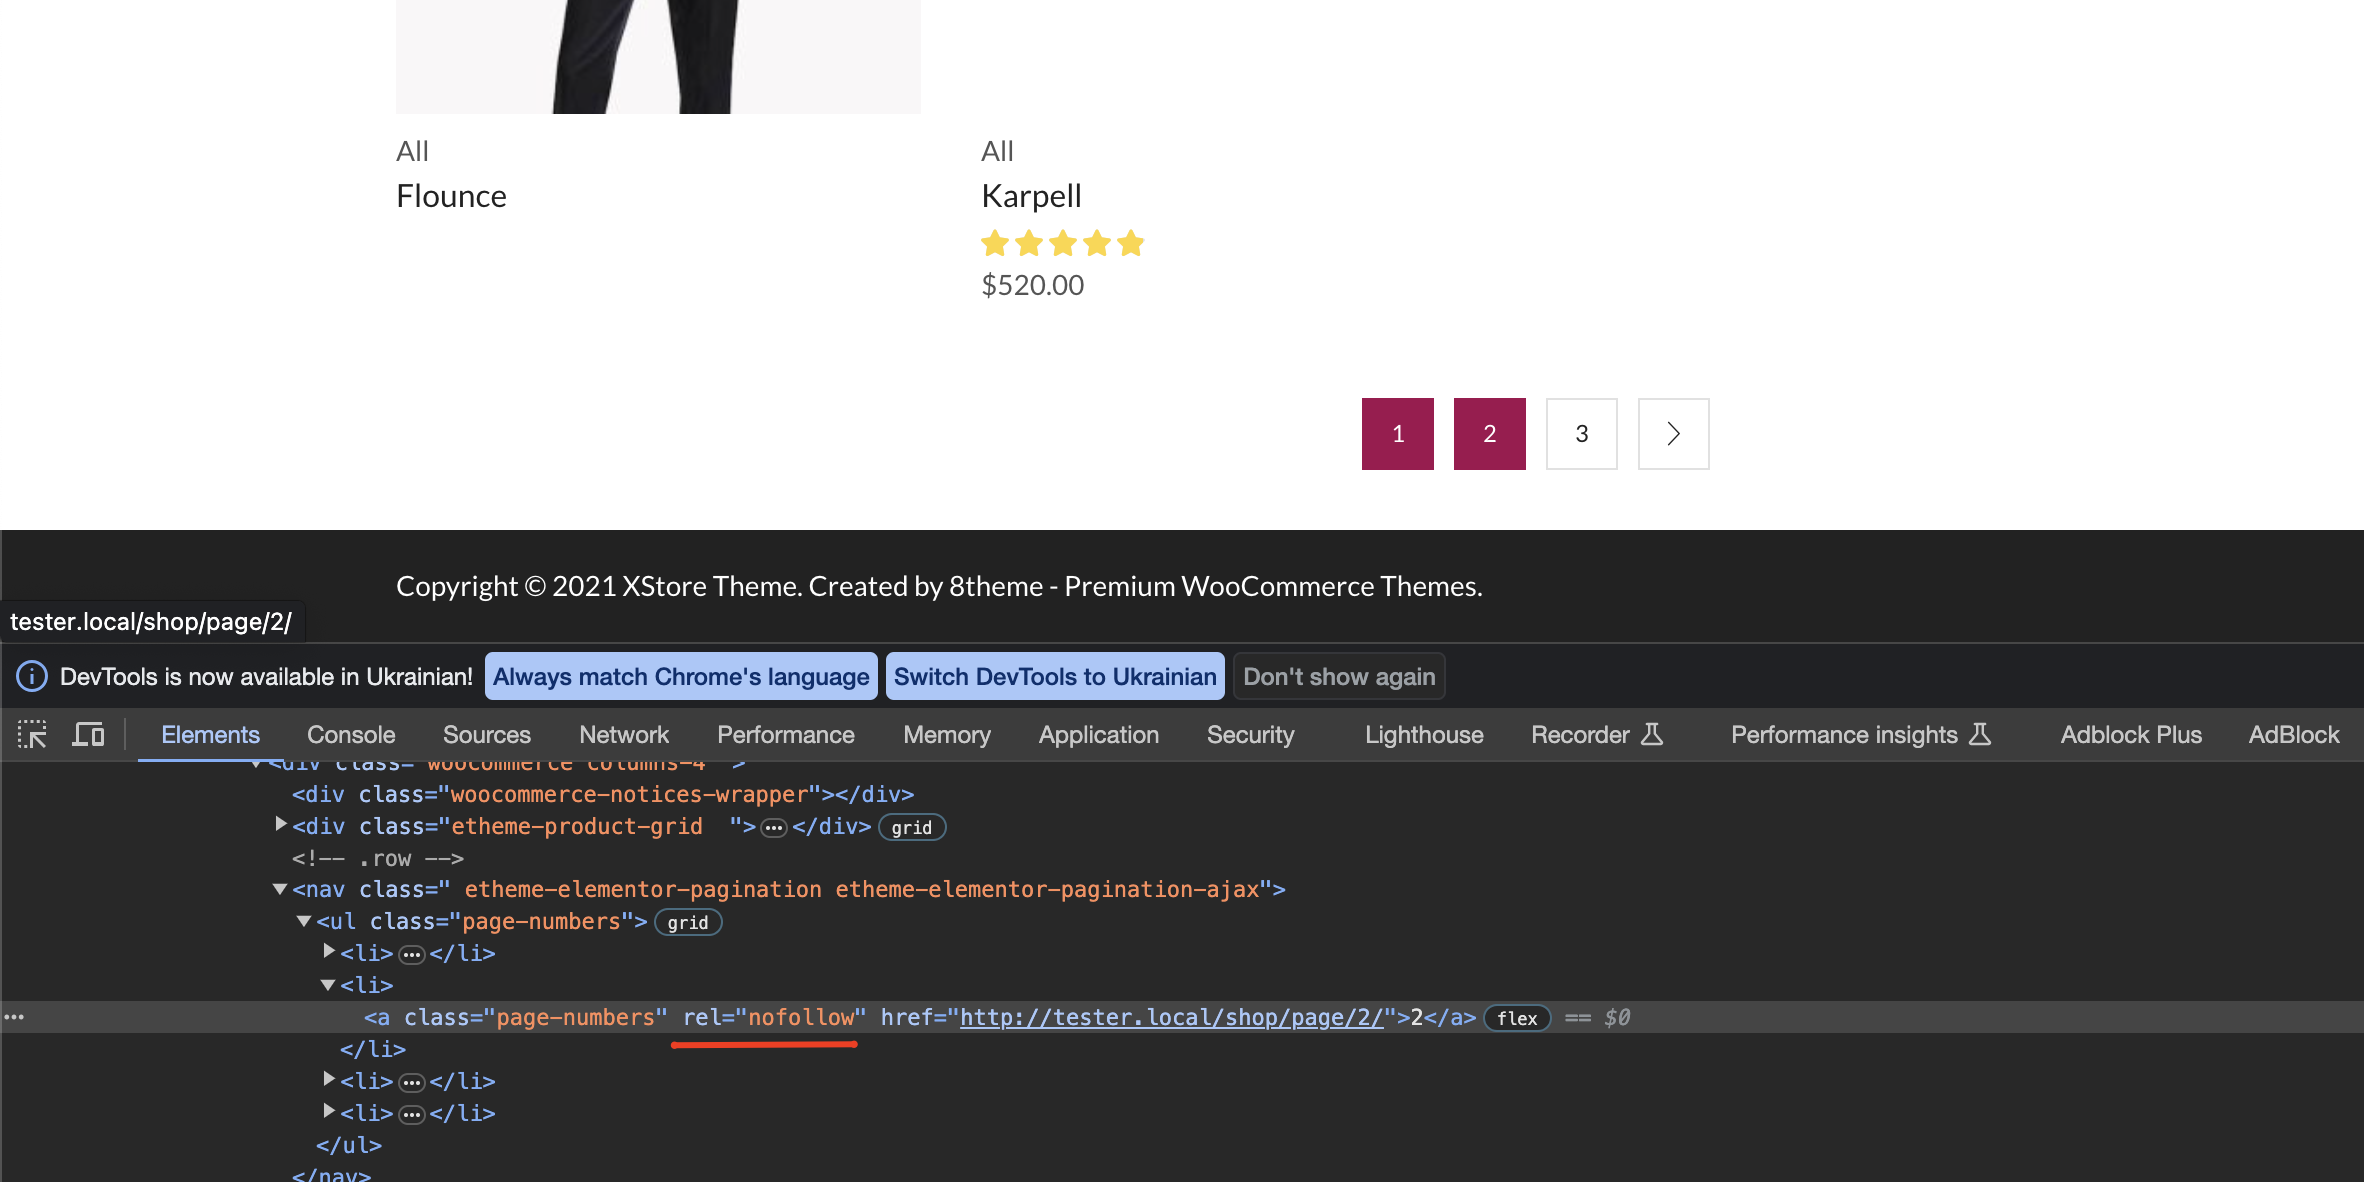2364x1182 pixels.
Task: Click the All category link above Flounce
Action: point(412,151)
